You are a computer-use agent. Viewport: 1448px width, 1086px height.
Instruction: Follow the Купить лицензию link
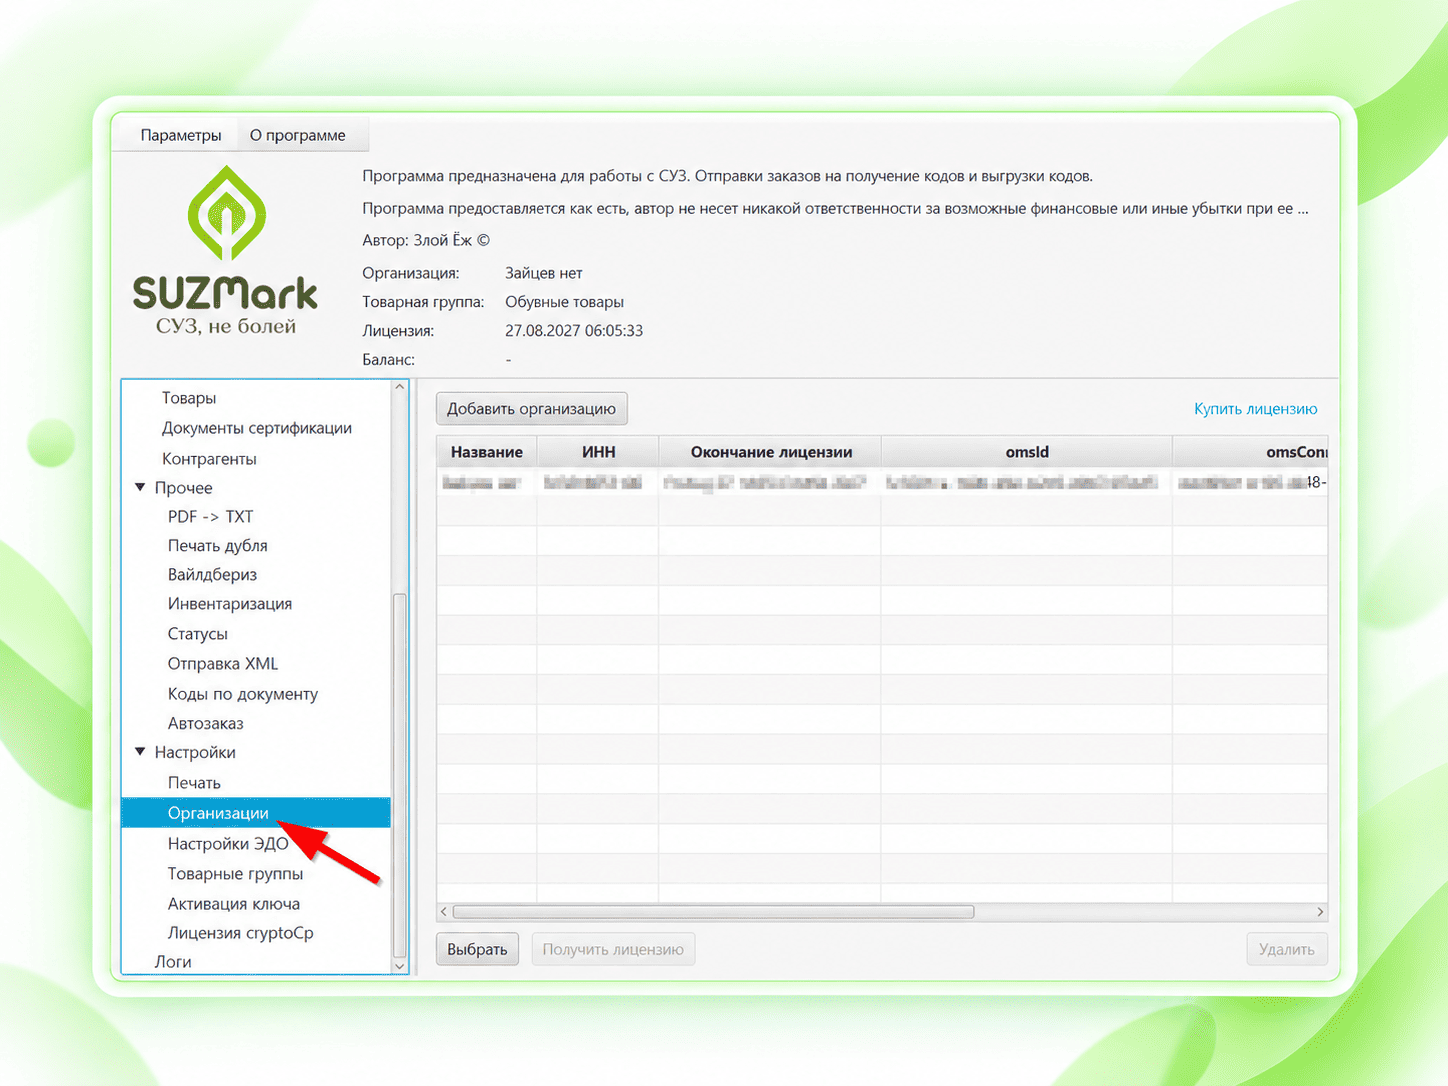point(1256,409)
